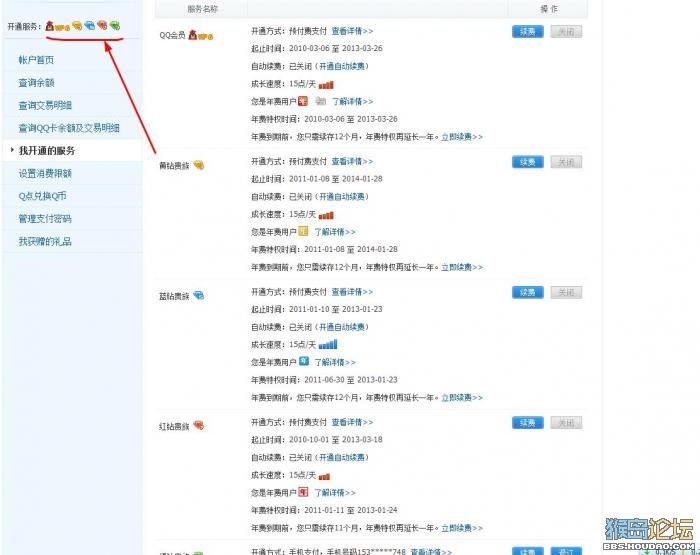Viewport: 700px width, 555px height.
Task: Click 关闭 button for 红钻贵族
Action: point(566,423)
